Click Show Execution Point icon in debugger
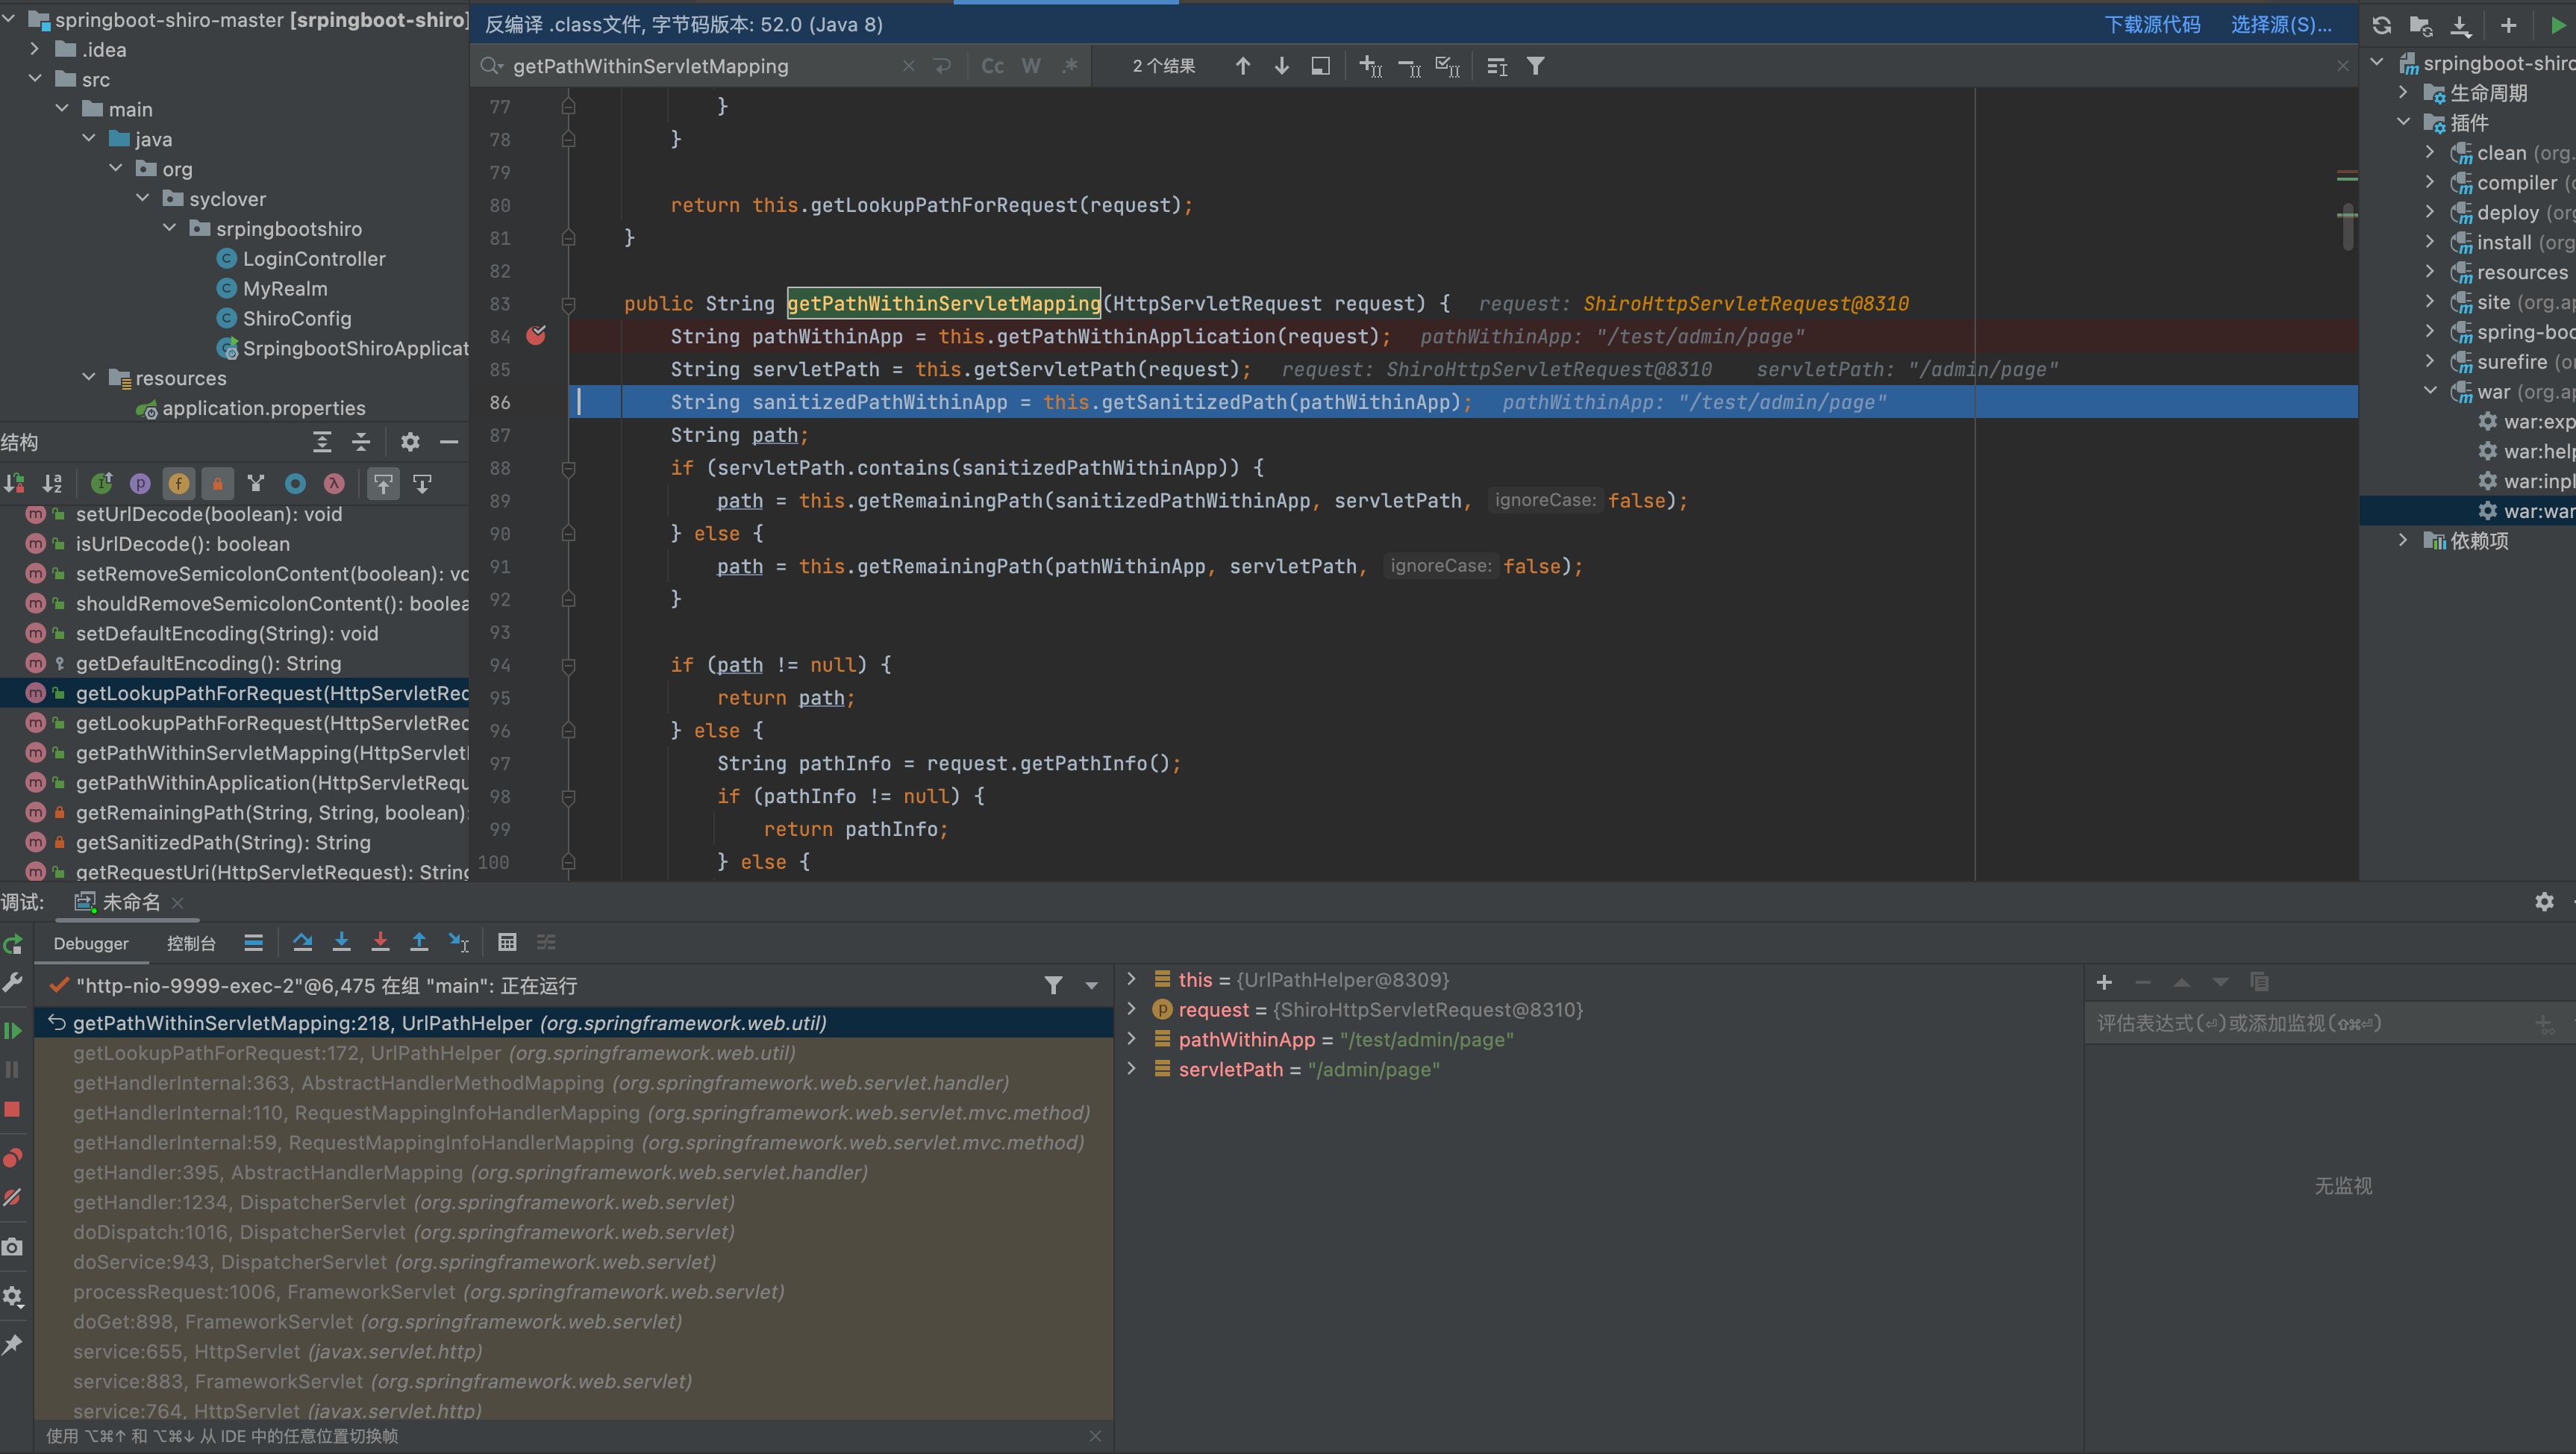 [253, 942]
